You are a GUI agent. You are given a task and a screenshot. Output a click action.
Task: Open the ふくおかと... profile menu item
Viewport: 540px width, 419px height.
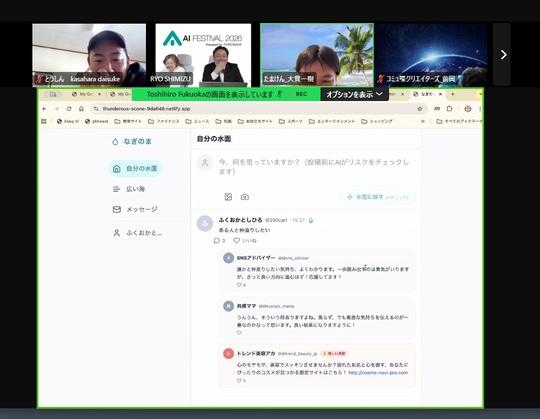137,233
